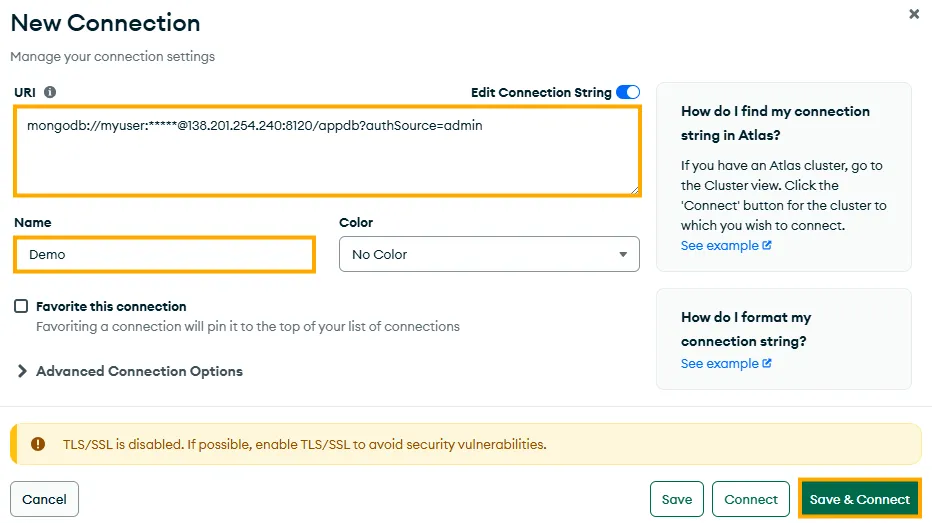Click the URI info icon
The height and width of the screenshot is (523, 932).
[x=51, y=92]
